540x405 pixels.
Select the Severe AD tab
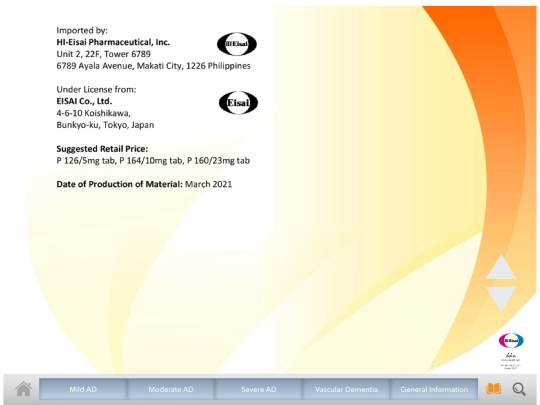(x=259, y=389)
